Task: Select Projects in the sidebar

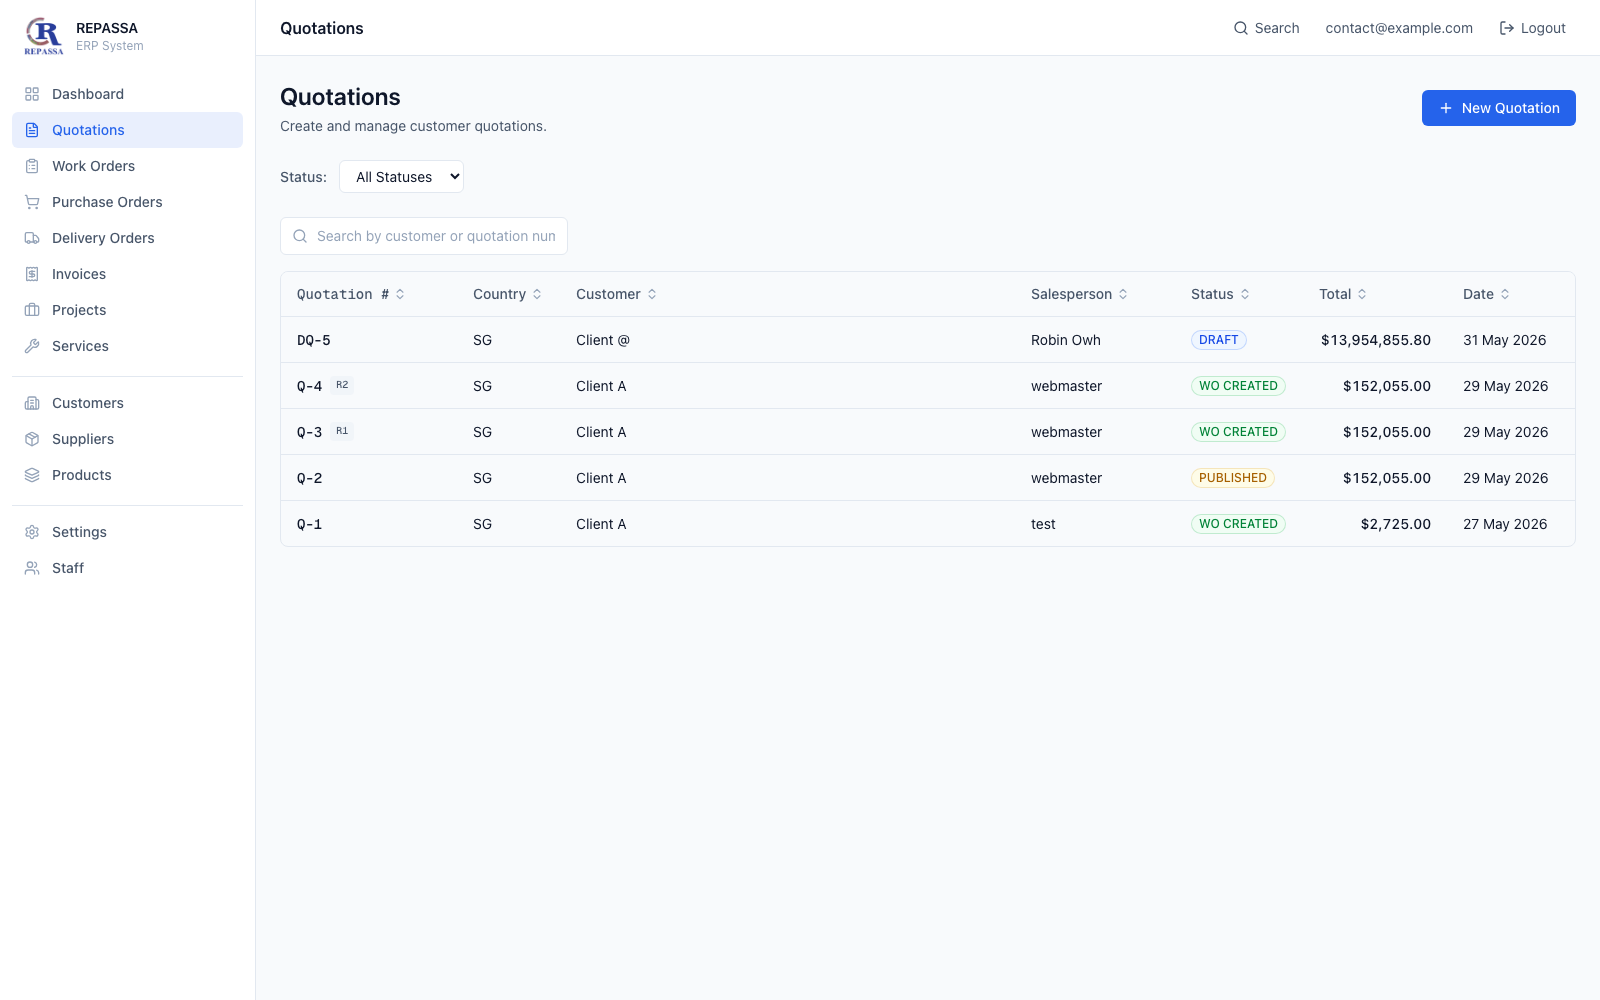Action: [x=127, y=310]
